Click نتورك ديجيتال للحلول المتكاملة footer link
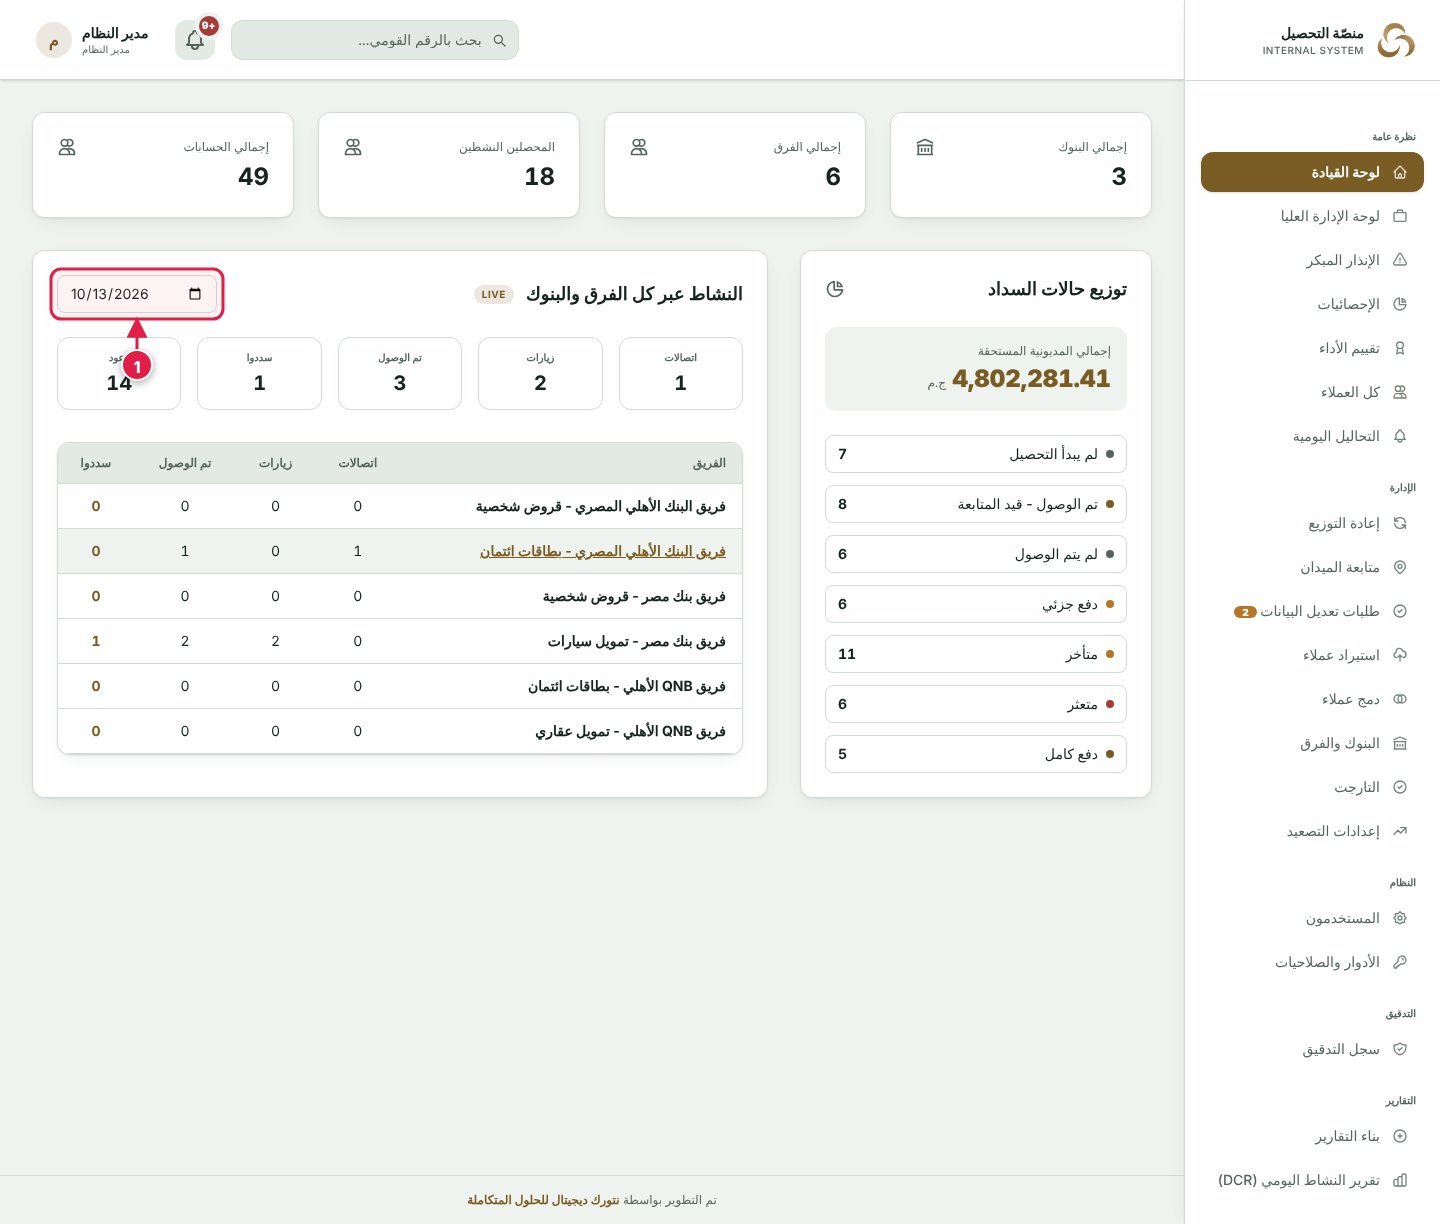The width and height of the screenshot is (1440, 1224). point(543,1200)
